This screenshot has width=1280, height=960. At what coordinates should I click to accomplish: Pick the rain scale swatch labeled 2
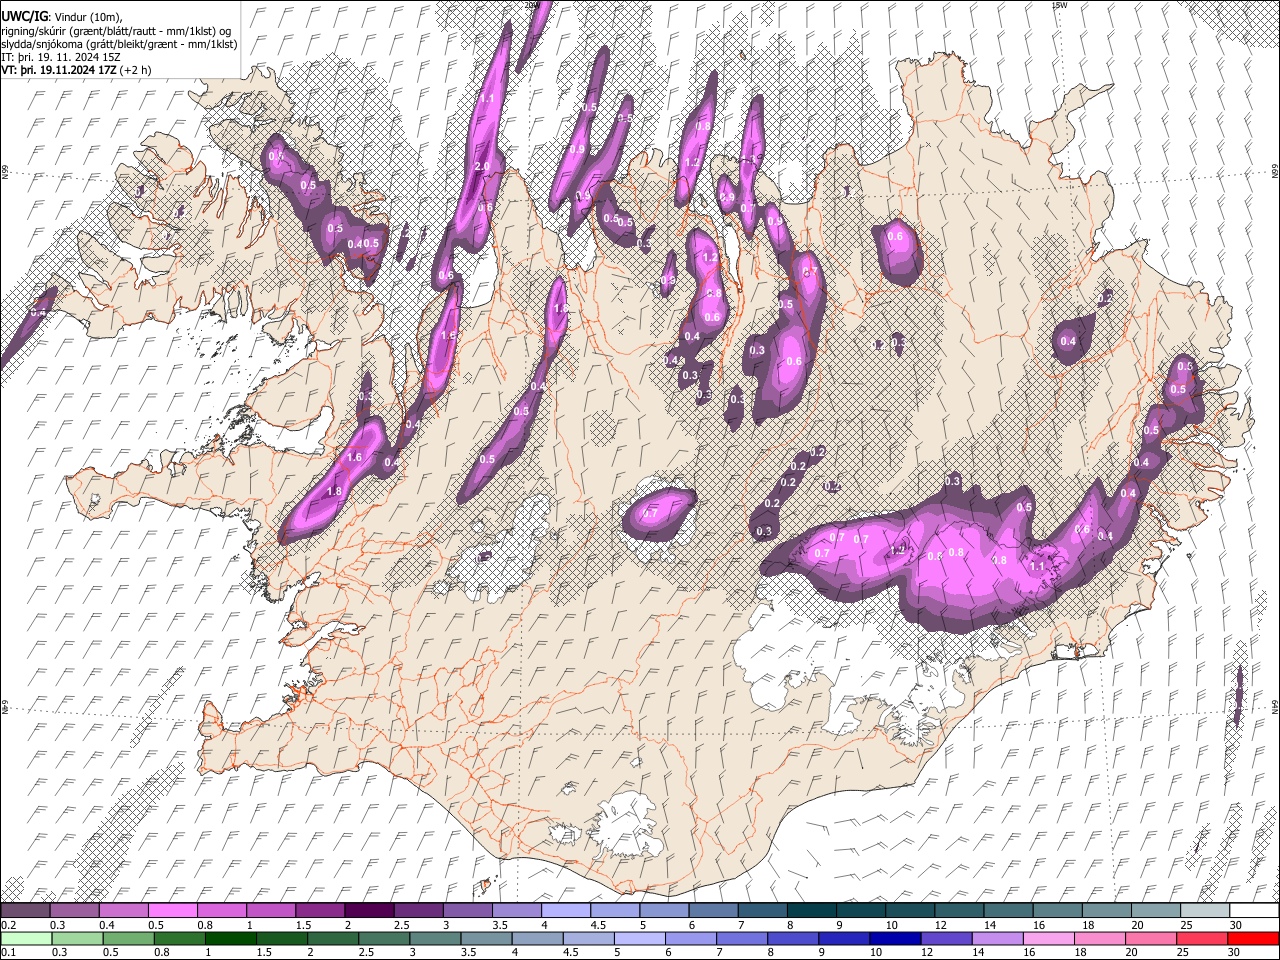point(333,938)
